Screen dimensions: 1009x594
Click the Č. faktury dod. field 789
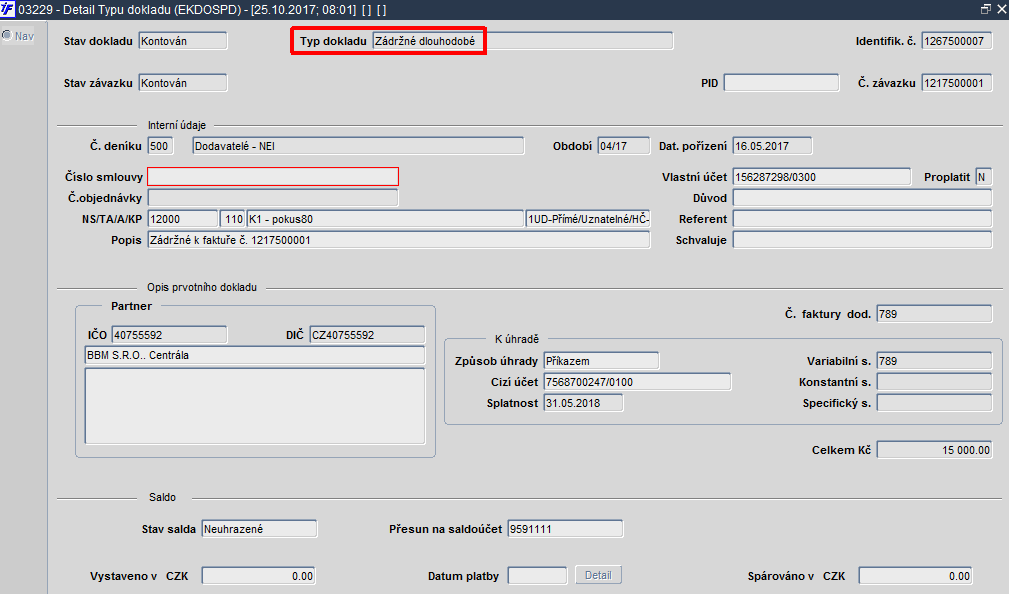(x=934, y=314)
